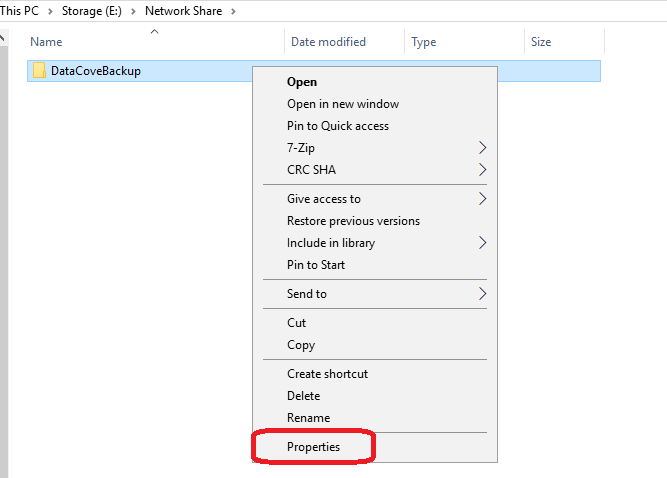Navigate to Storage (E:) in breadcrumb
The width and height of the screenshot is (667, 478).
point(93,11)
